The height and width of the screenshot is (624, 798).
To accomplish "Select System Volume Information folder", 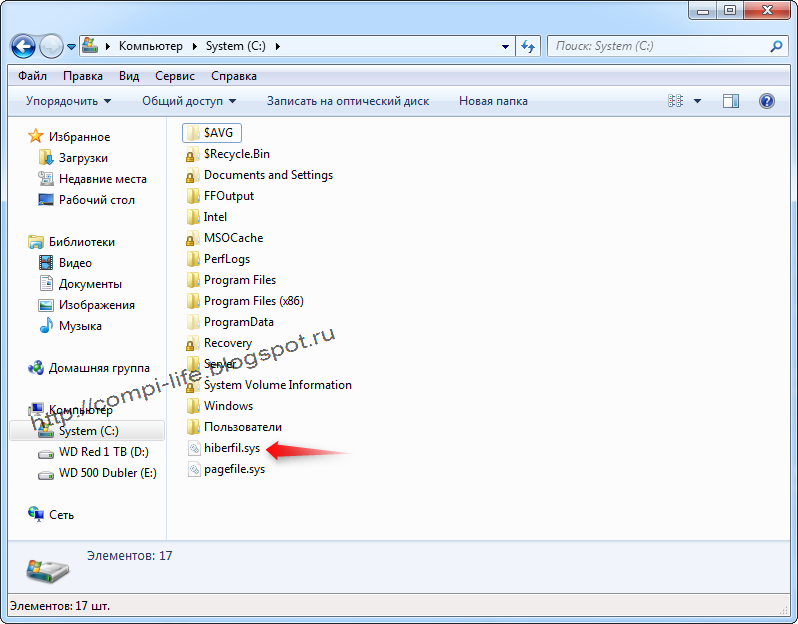I will 277,385.
